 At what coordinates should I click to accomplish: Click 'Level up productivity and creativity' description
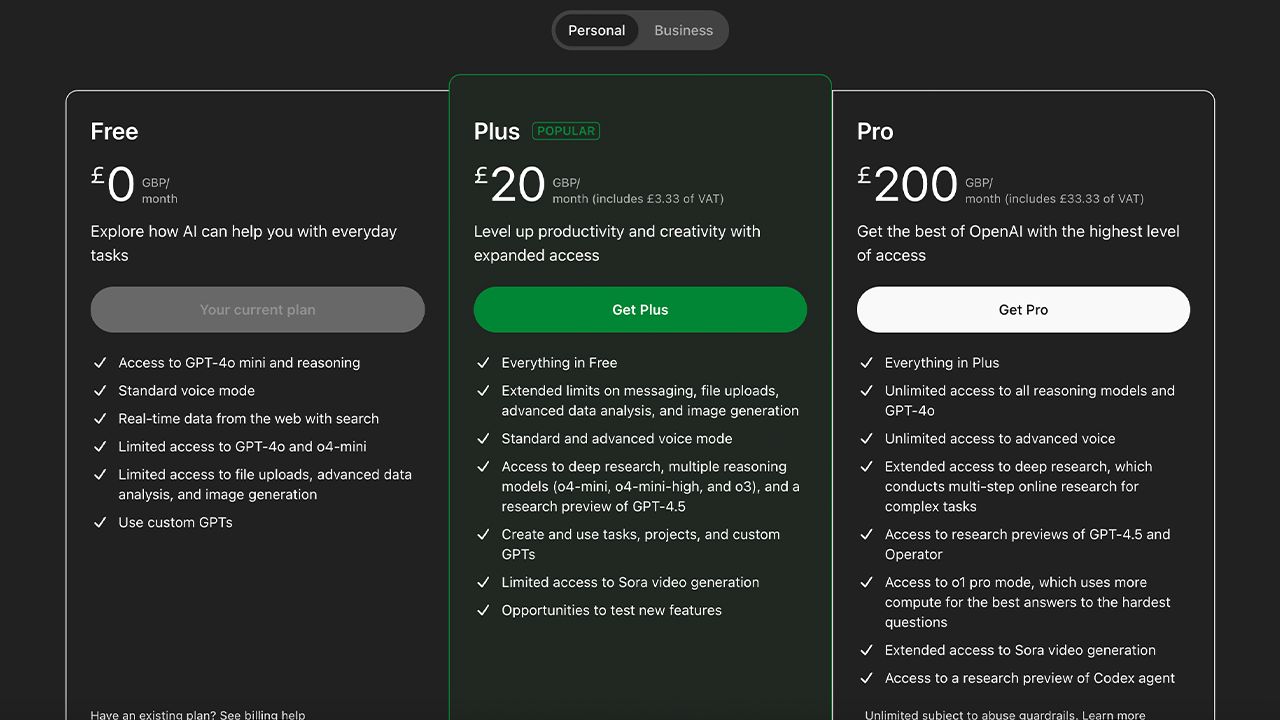(x=617, y=243)
